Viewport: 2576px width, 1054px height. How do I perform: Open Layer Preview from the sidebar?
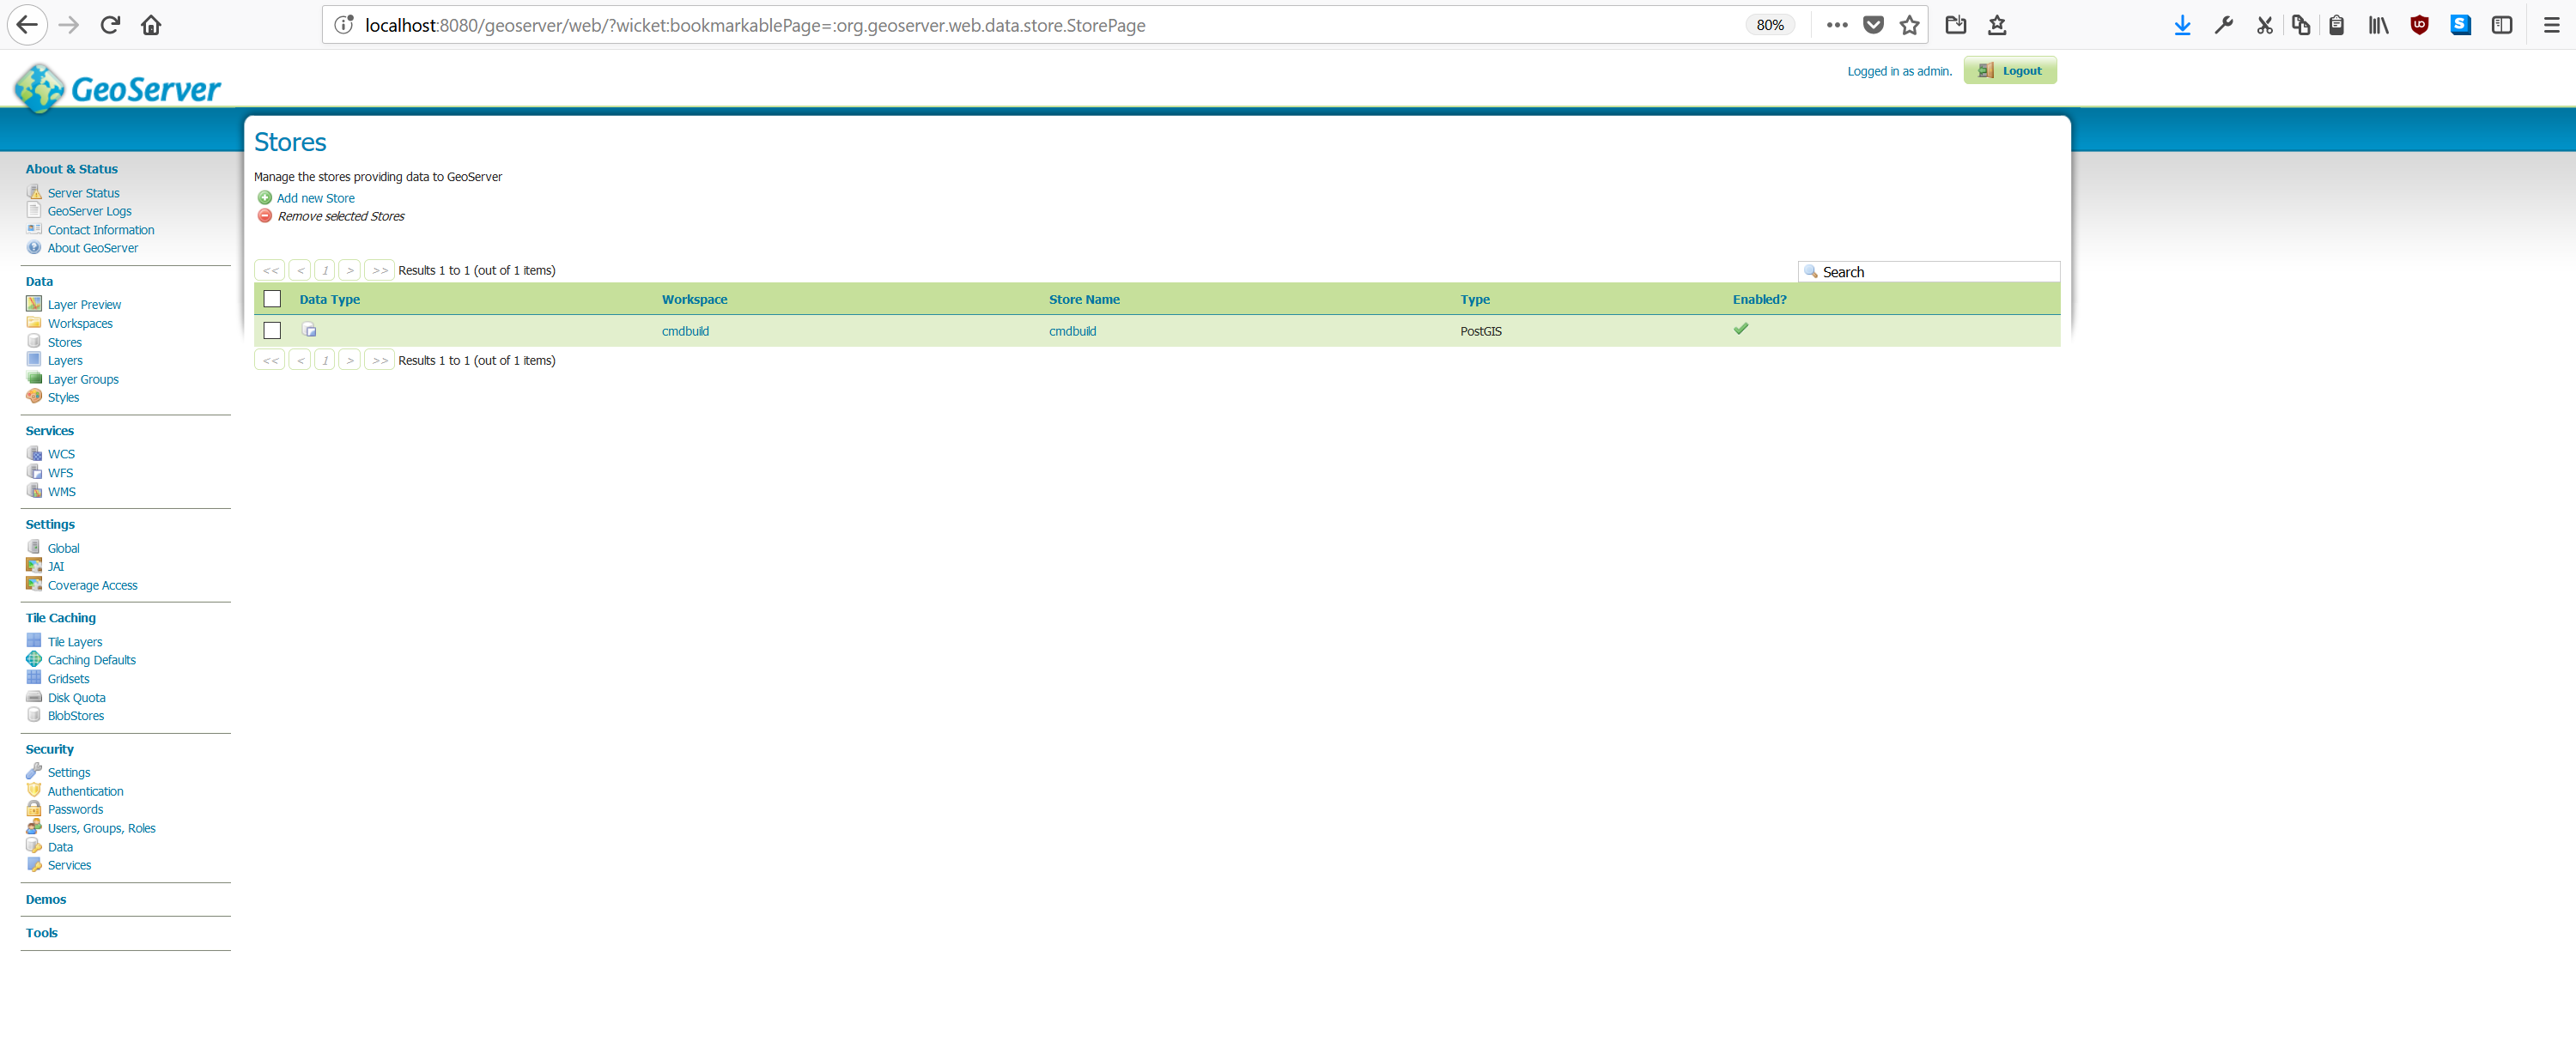[x=84, y=305]
